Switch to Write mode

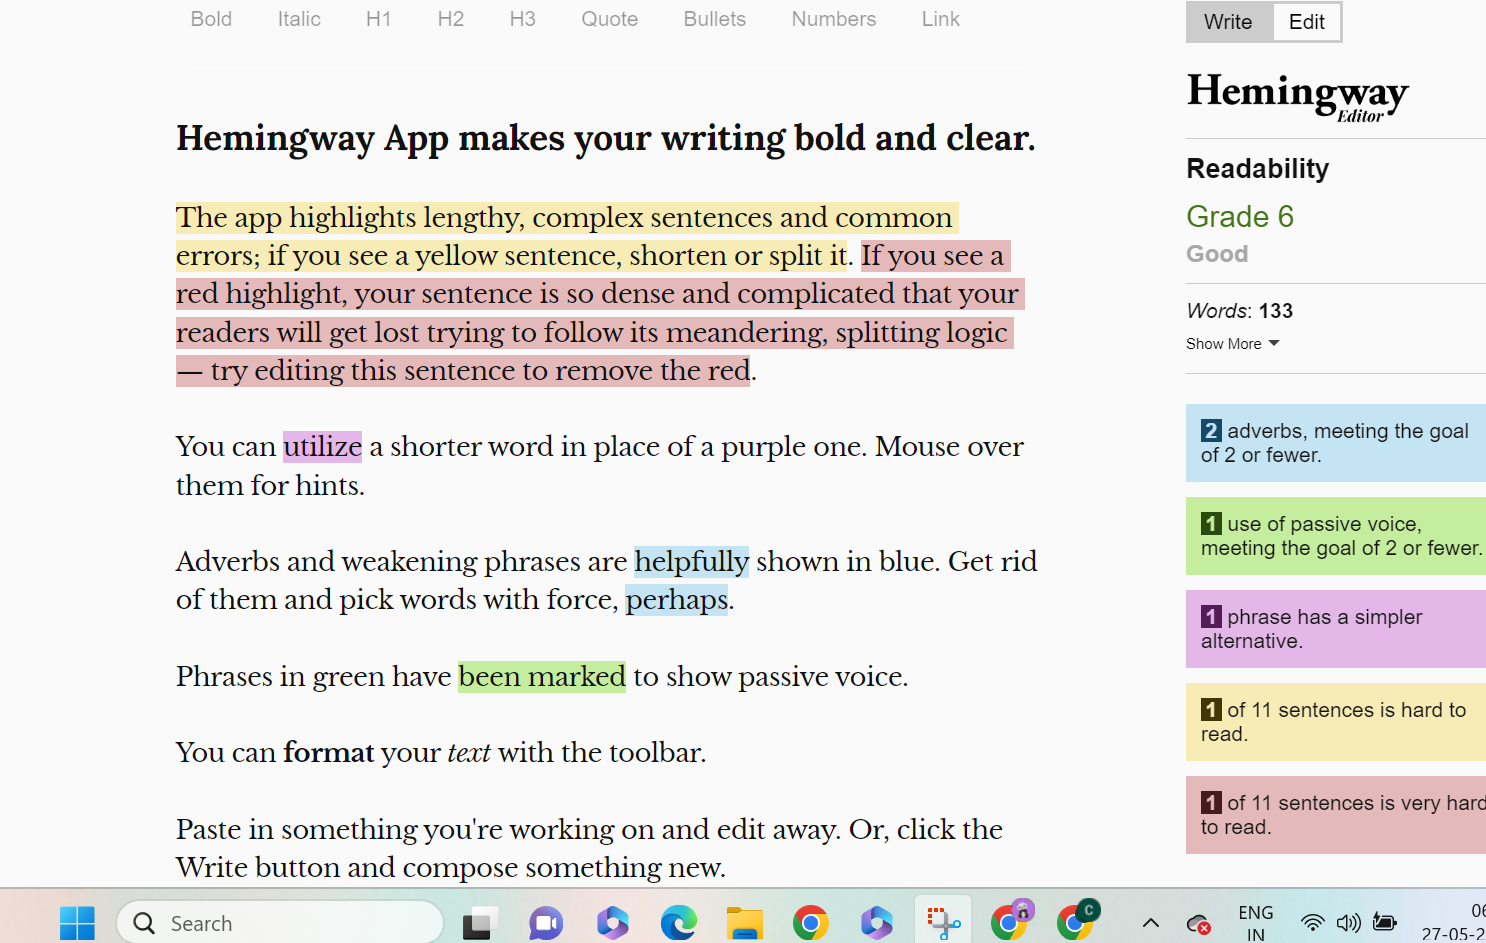(x=1228, y=22)
